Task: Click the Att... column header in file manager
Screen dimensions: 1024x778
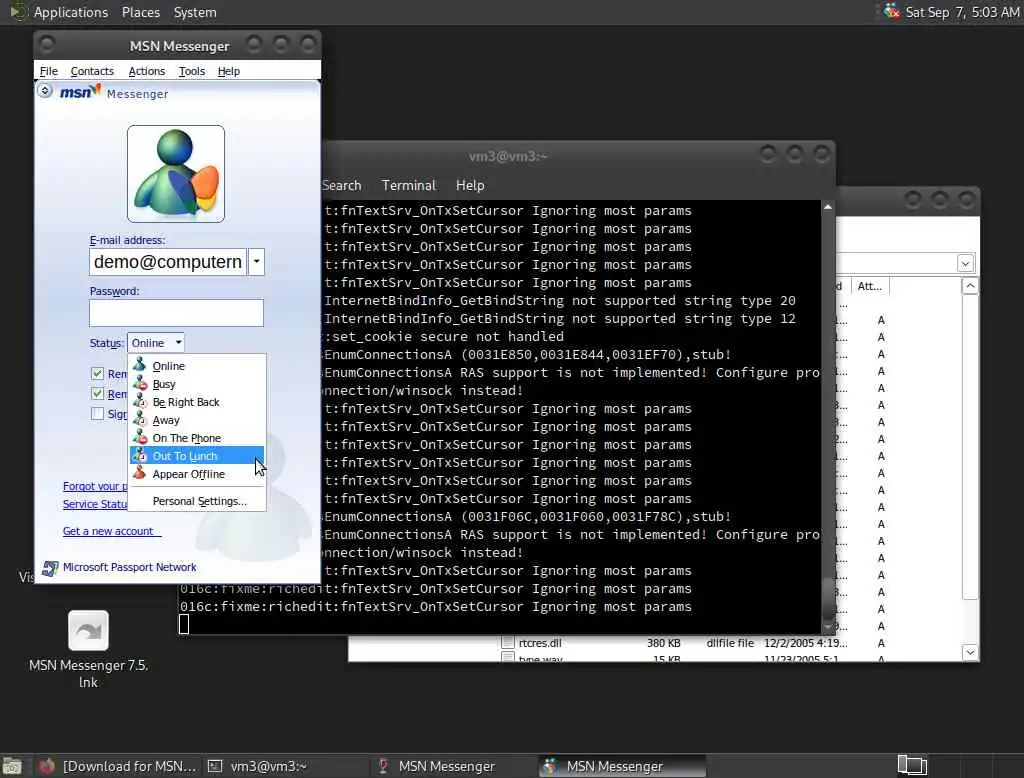Action: (x=870, y=286)
